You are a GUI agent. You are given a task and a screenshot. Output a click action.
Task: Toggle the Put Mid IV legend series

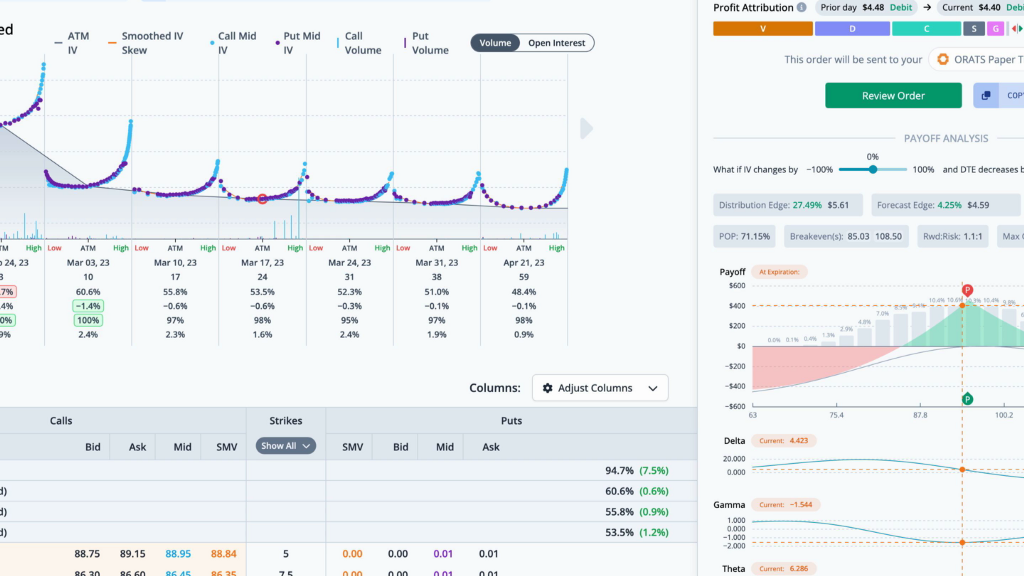pyautogui.click(x=298, y=43)
